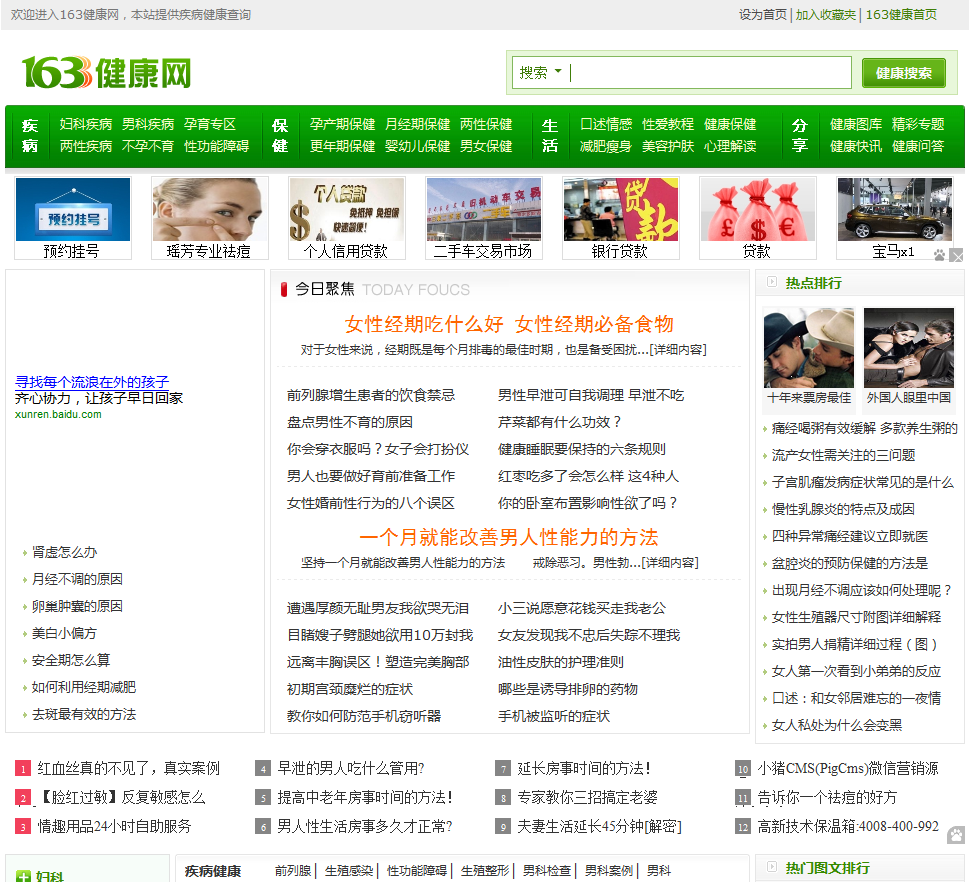The width and height of the screenshot is (970, 882).
Task: Open 油性皮肤的护理准则 article
Action: (560, 662)
